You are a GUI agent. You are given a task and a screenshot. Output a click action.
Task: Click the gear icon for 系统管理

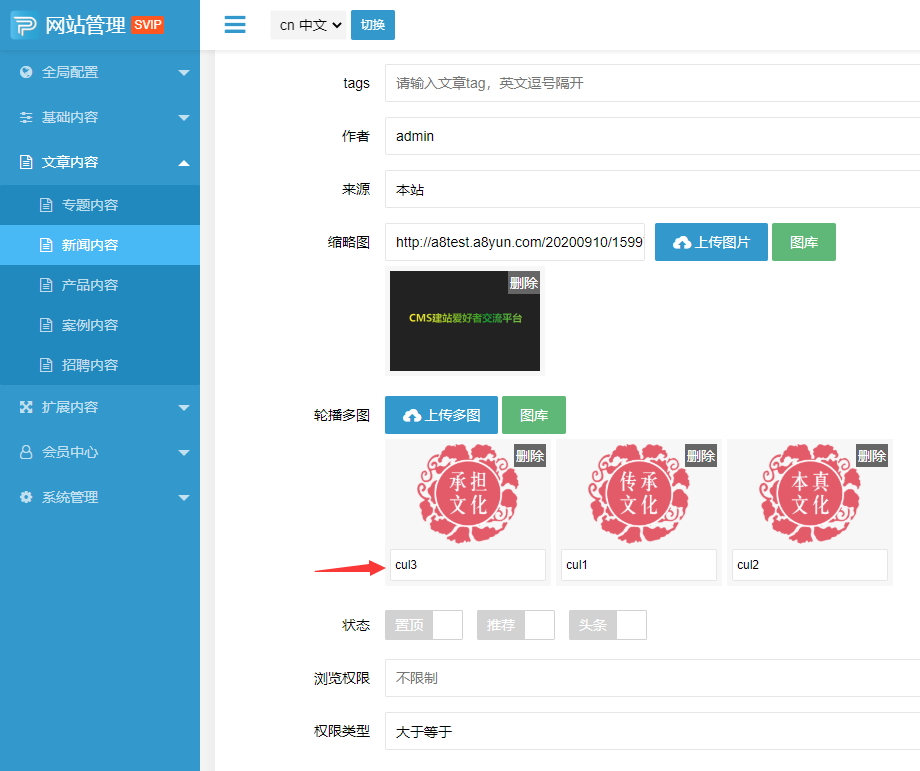[24, 497]
